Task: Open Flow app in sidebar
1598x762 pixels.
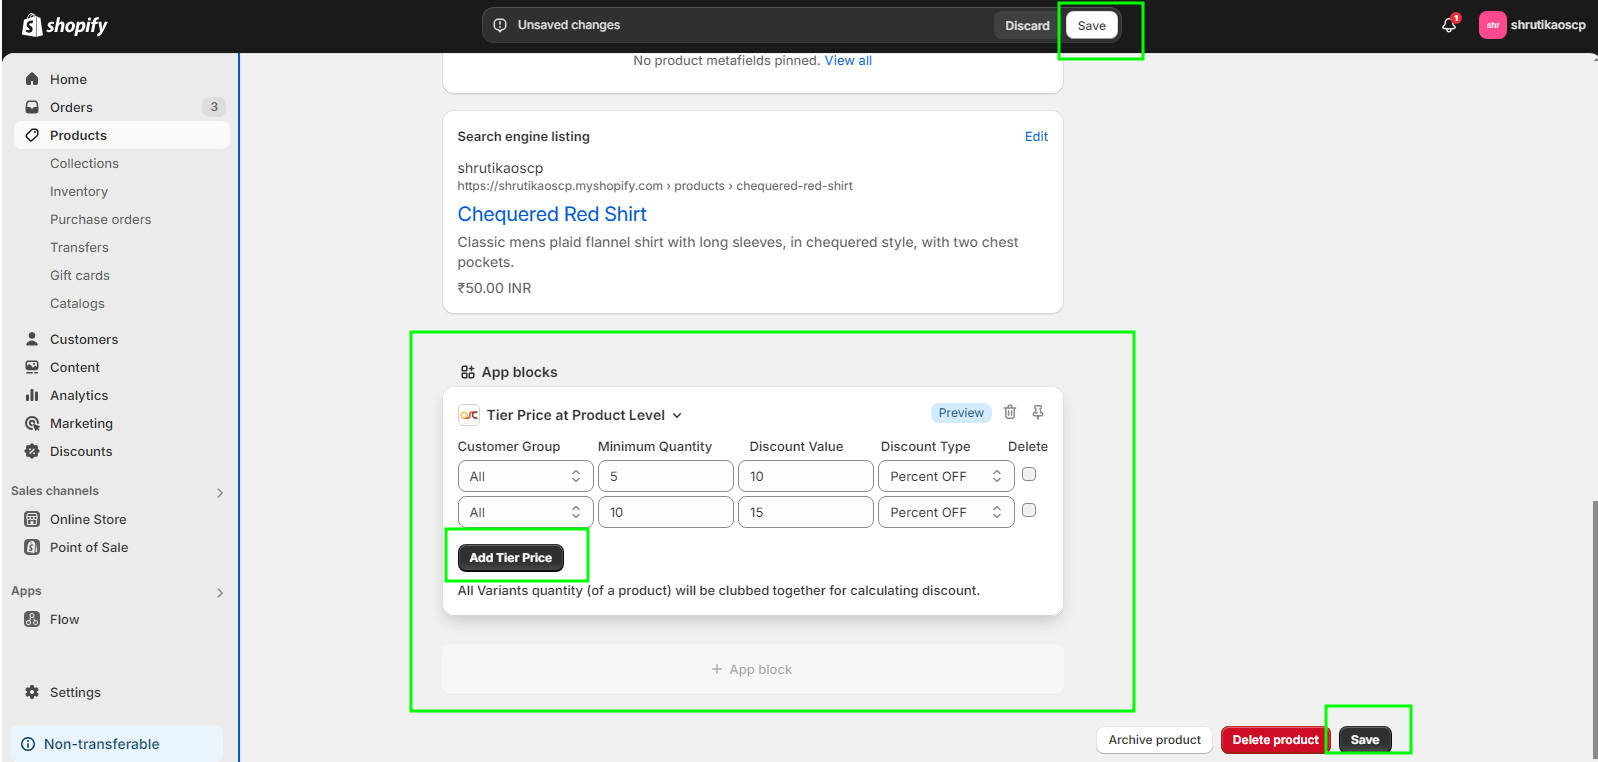Action: [64, 619]
